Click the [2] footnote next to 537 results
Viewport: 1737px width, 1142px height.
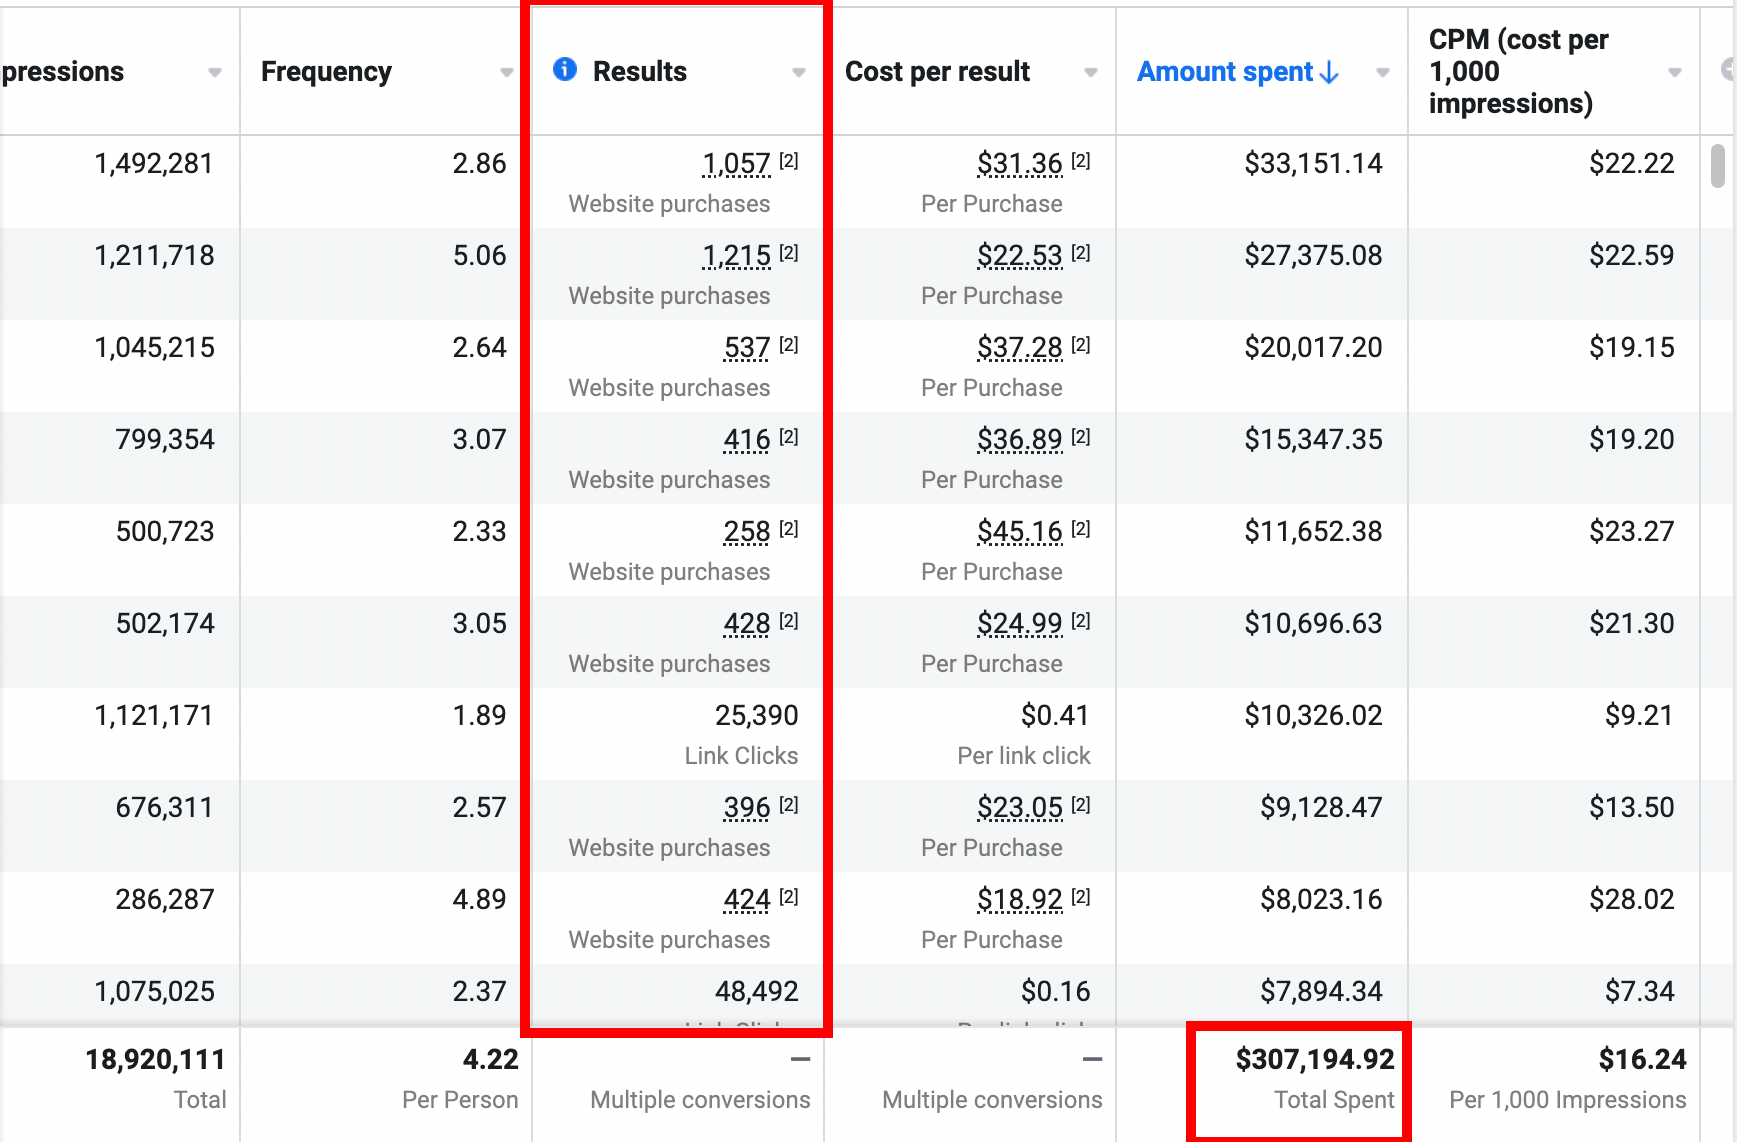point(789,345)
